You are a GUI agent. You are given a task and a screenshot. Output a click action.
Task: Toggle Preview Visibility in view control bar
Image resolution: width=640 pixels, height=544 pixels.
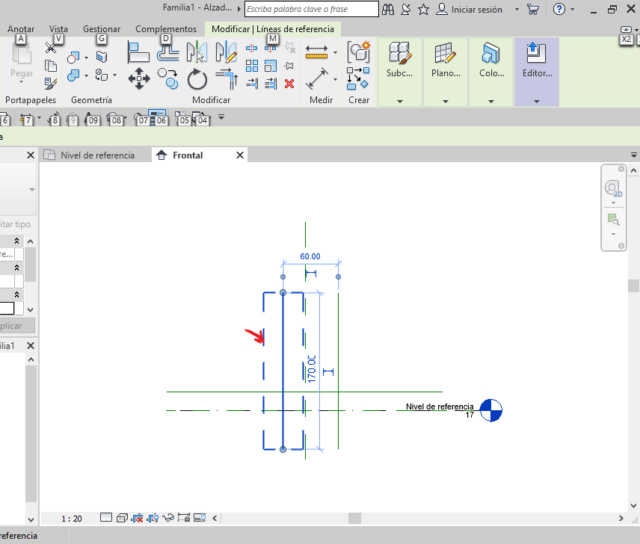tap(200, 518)
